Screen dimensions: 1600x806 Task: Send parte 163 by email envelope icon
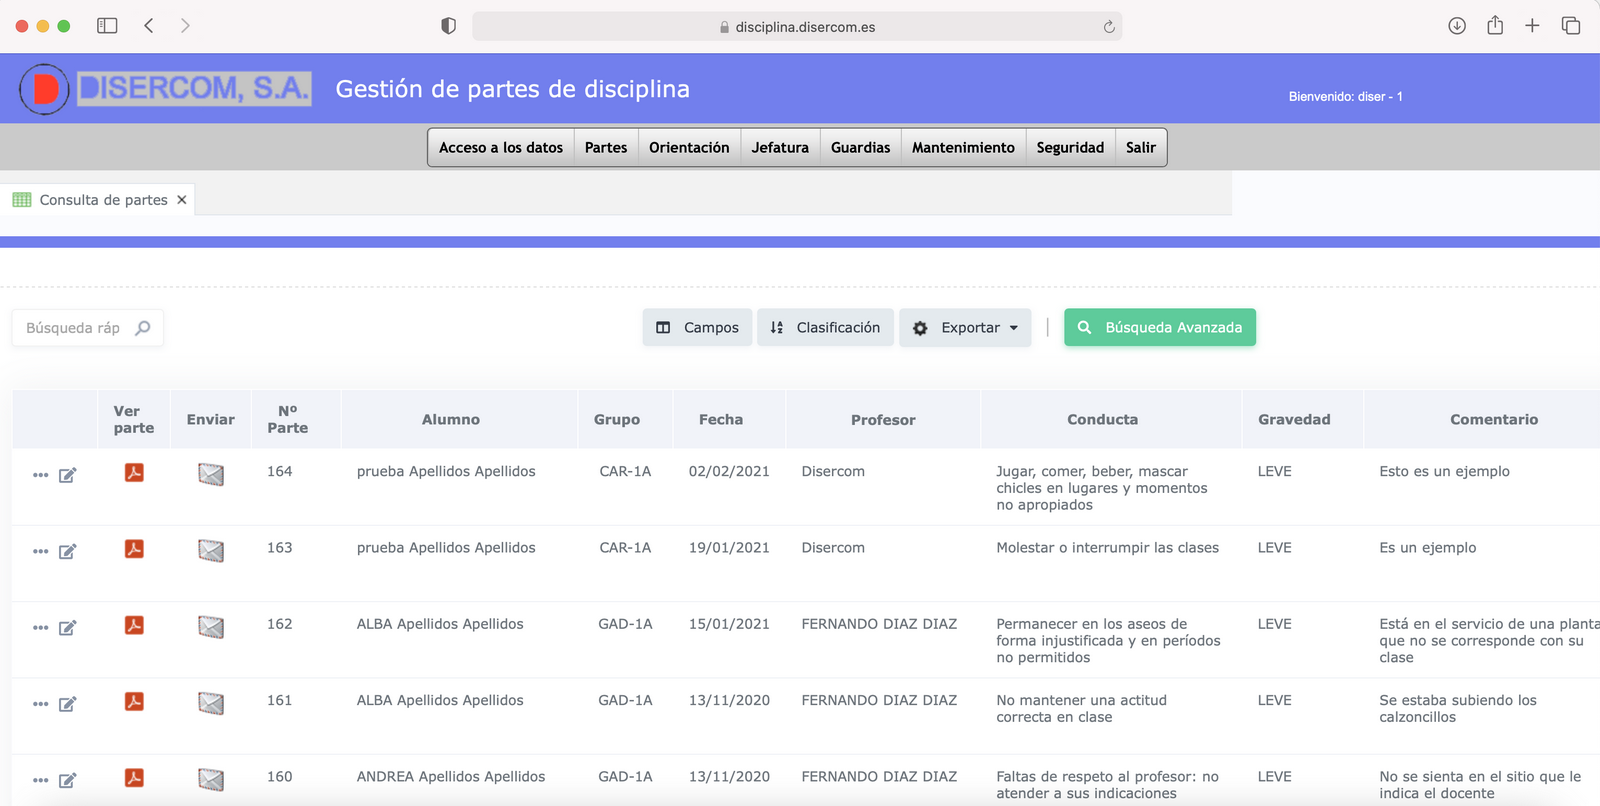click(211, 550)
